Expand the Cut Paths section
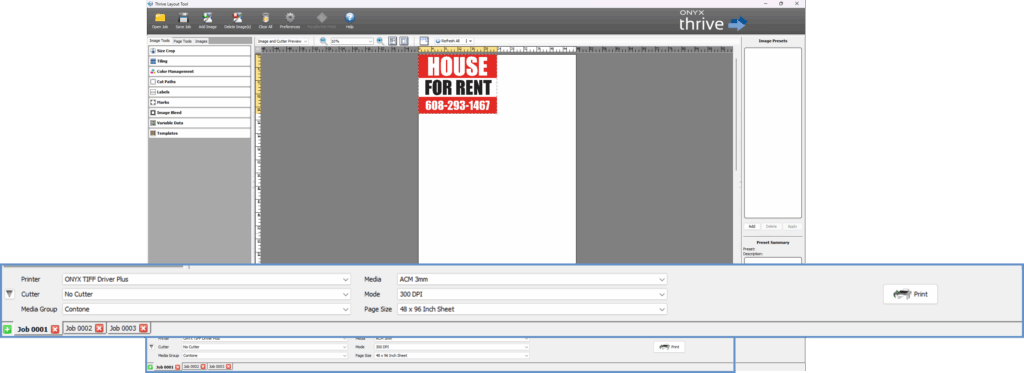The image size is (1024, 373). point(199,82)
